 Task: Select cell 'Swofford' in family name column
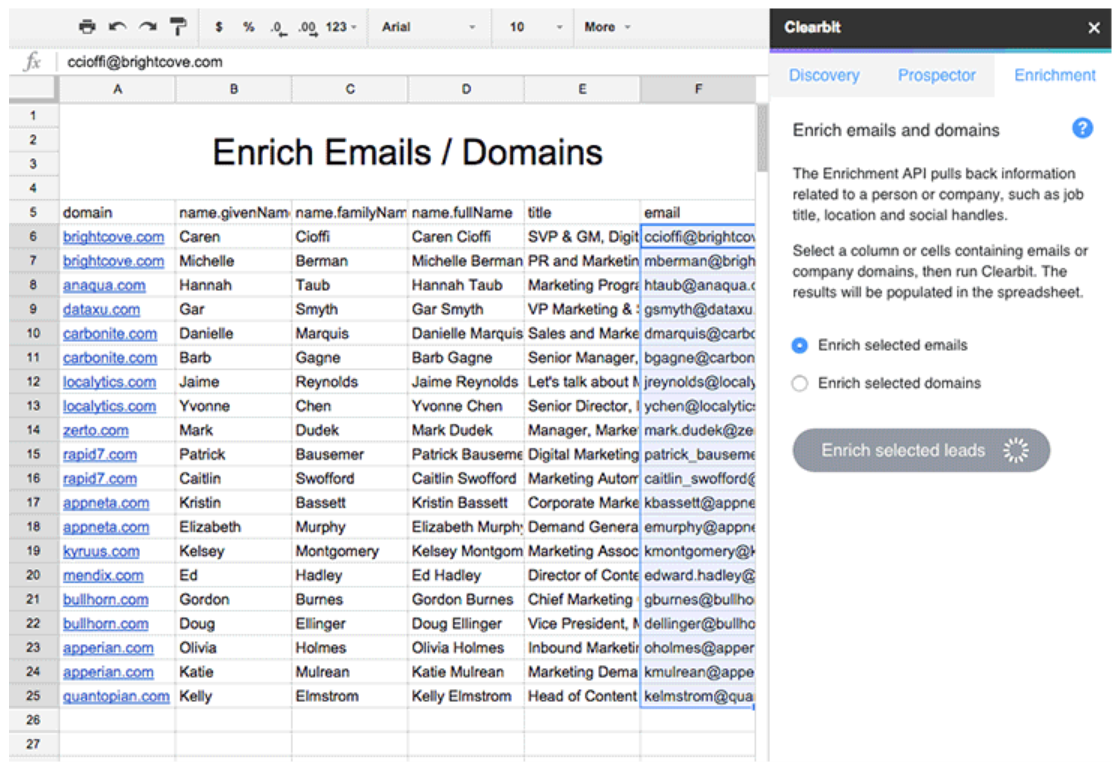click(350, 479)
